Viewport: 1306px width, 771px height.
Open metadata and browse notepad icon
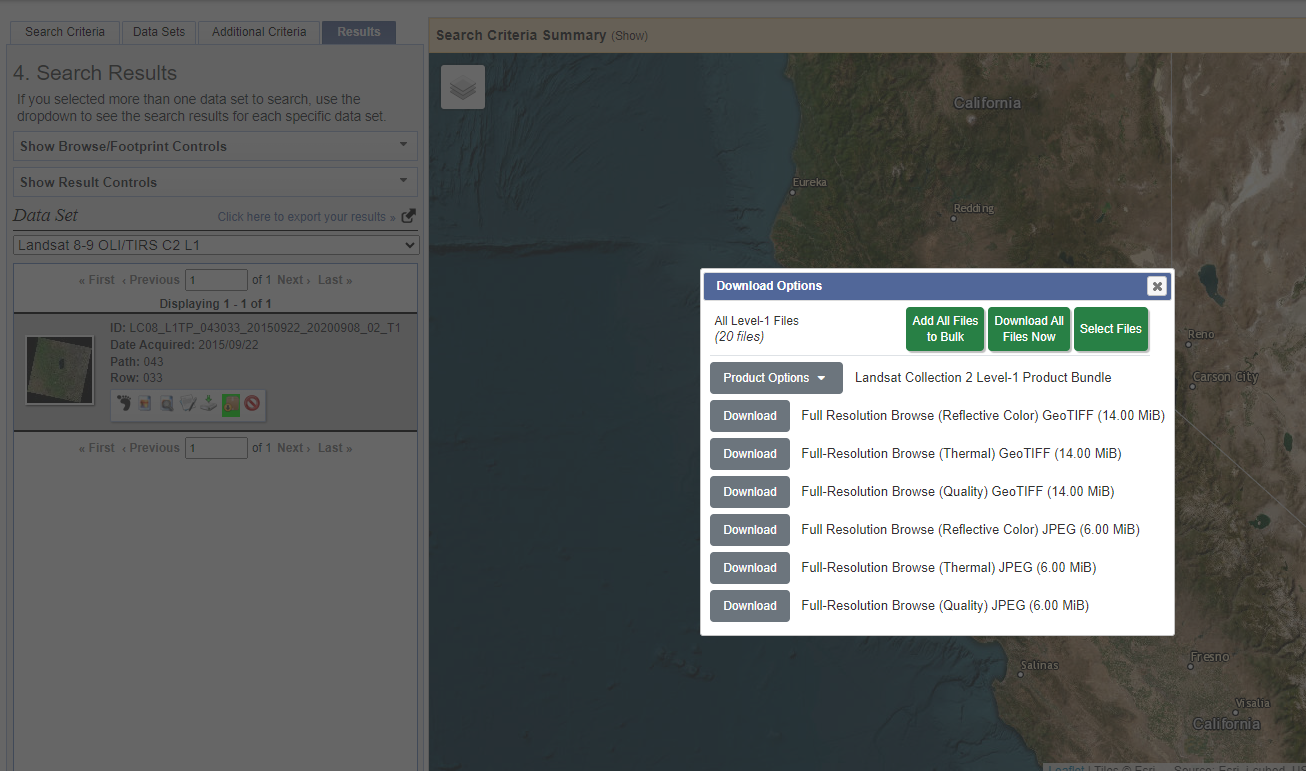pos(188,403)
